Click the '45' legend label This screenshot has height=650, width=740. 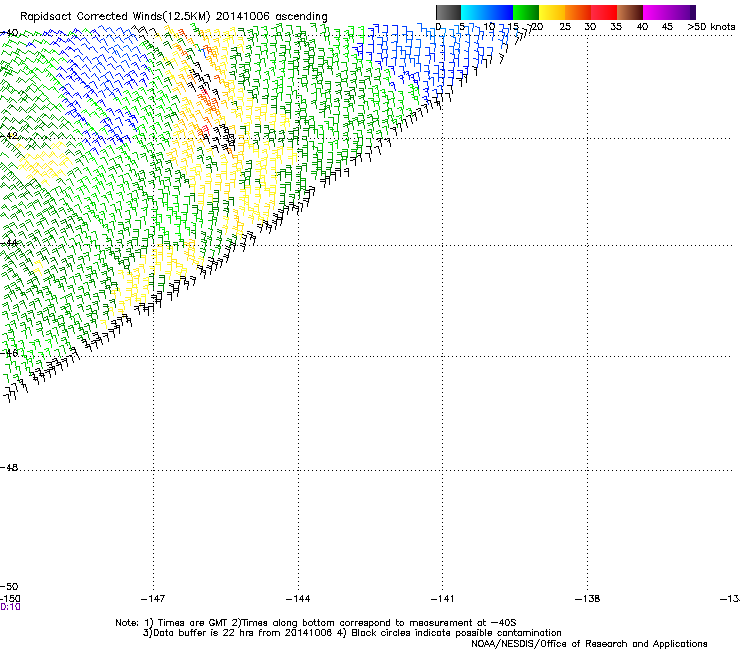(x=667, y=27)
